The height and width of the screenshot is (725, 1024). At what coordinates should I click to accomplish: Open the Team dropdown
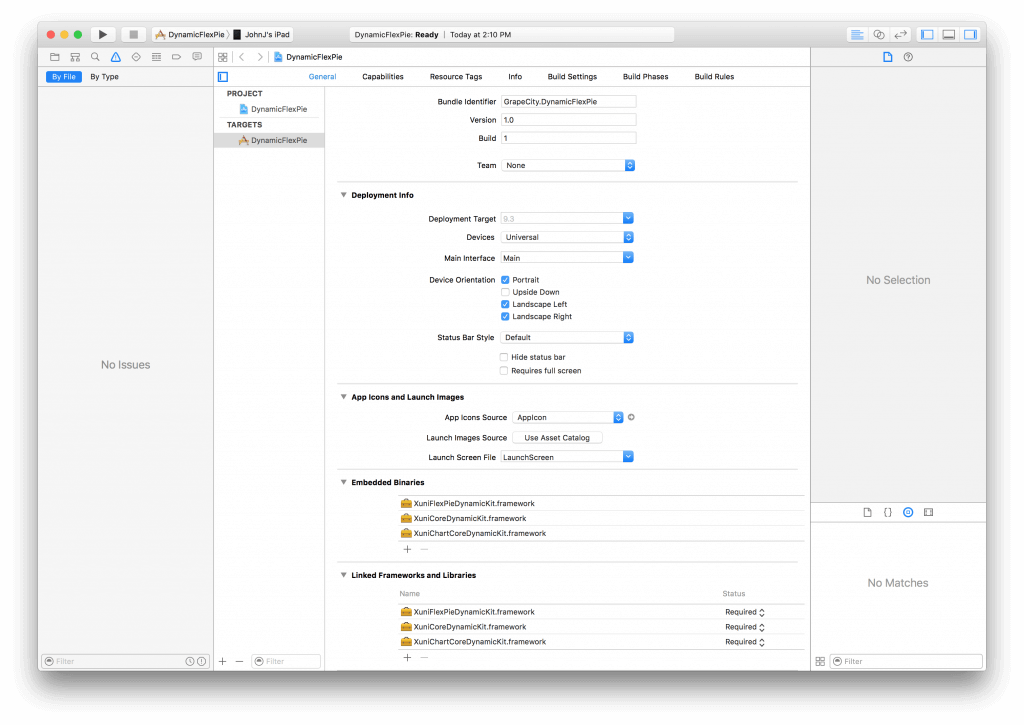(568, 166)
